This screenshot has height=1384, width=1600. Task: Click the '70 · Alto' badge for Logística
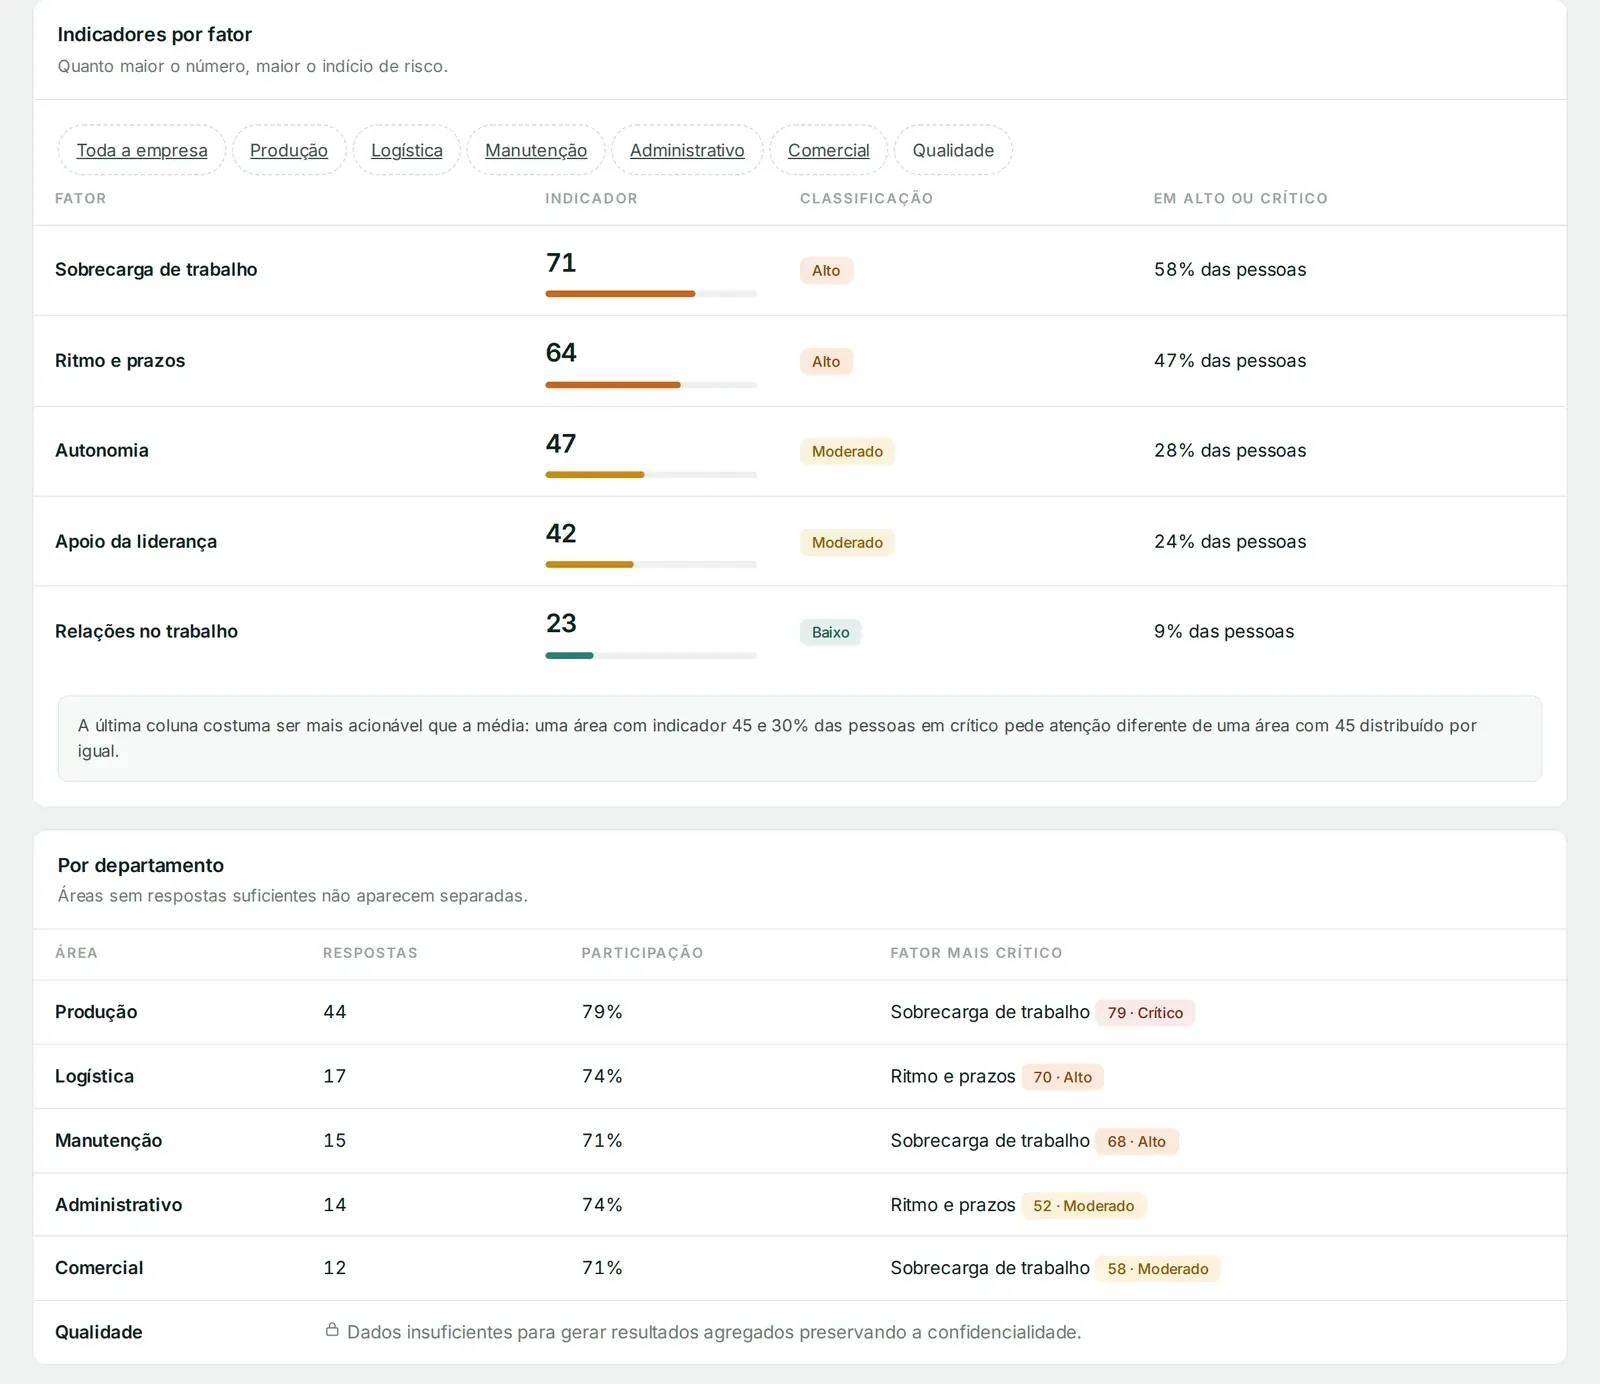(x=1062, y=1077)
